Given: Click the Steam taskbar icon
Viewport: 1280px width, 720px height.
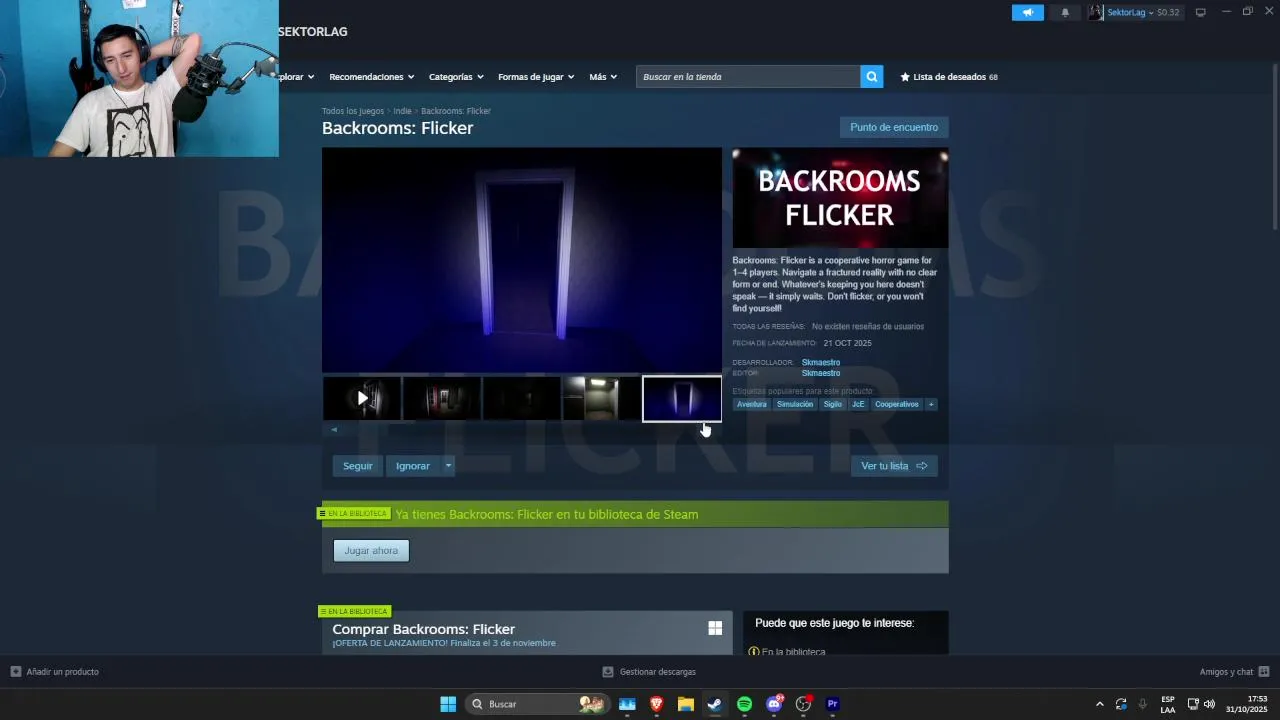Looking at the screenshot, I should (715, 704).
